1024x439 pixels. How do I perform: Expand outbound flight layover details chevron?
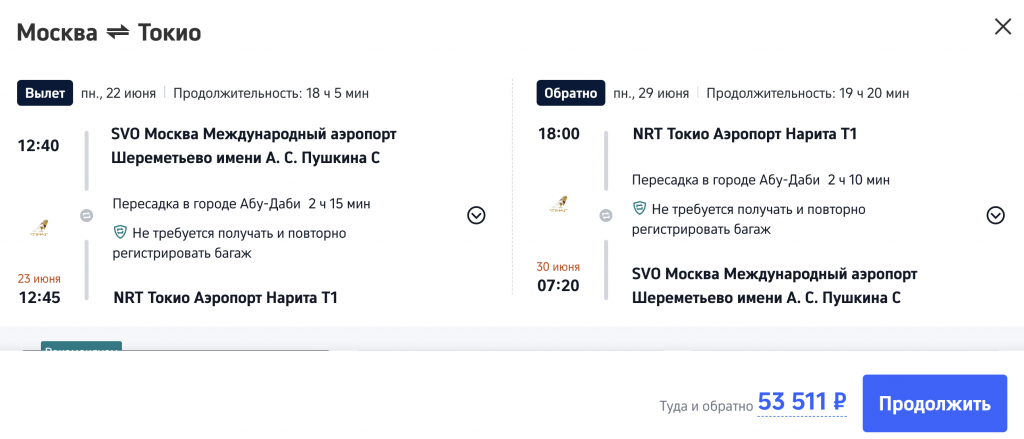click(x=476, y=215)
